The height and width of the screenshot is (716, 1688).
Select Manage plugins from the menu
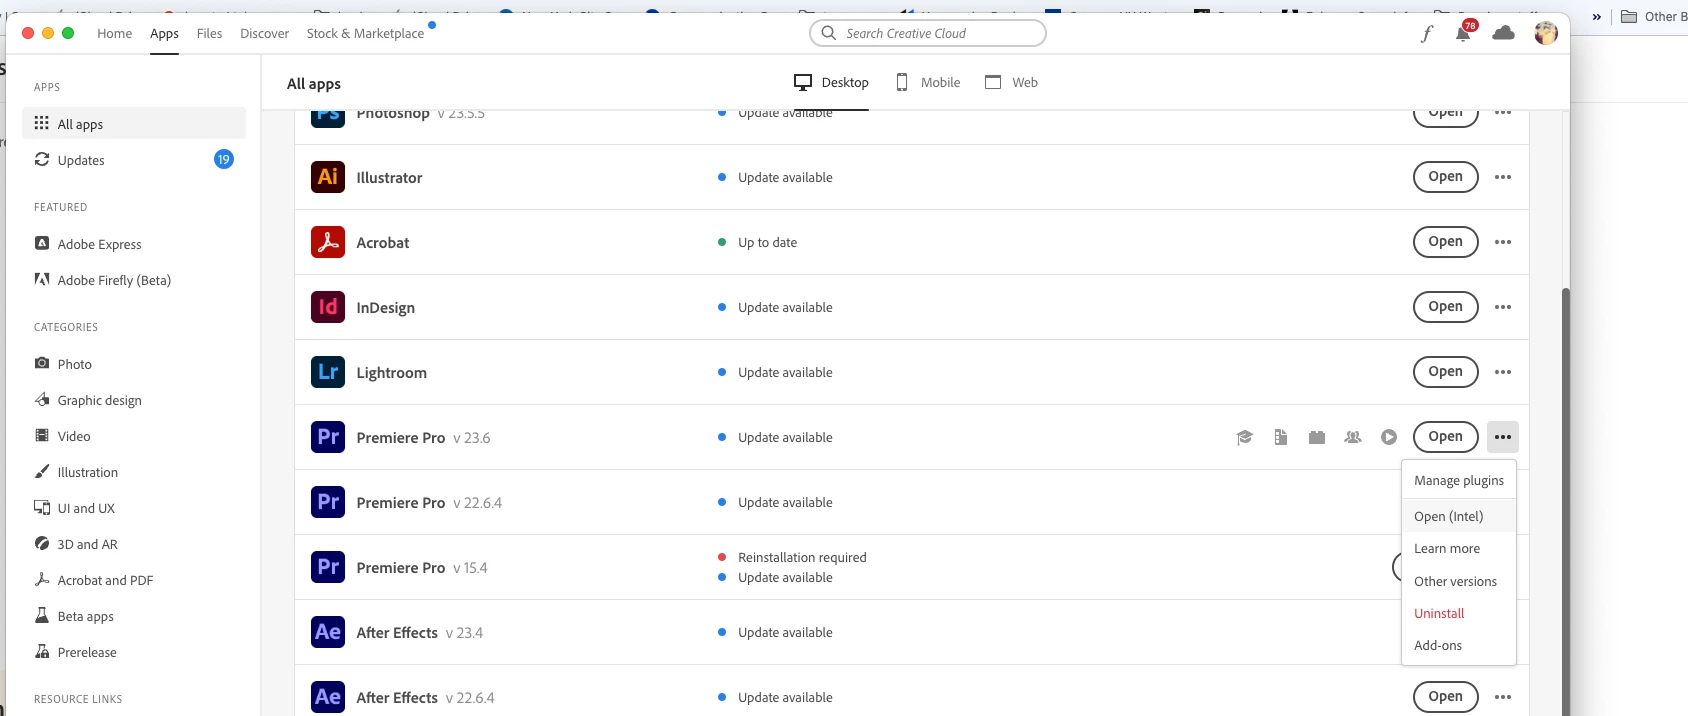click(1459, 481)
